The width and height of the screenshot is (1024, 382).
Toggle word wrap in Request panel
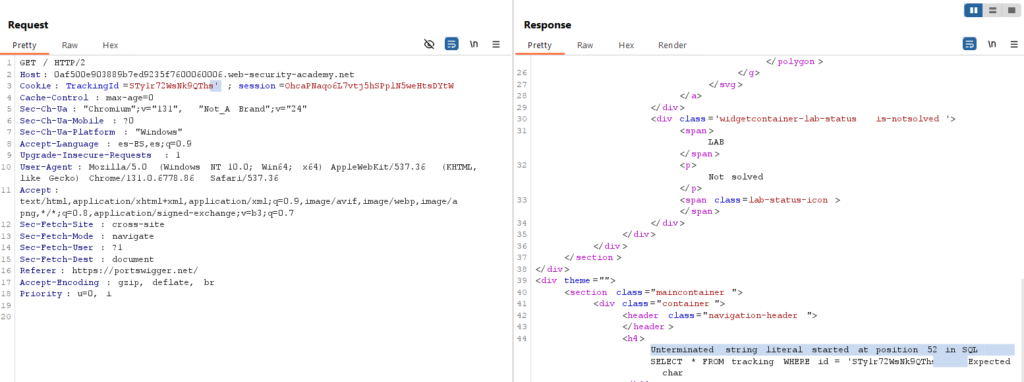point(451,44)
